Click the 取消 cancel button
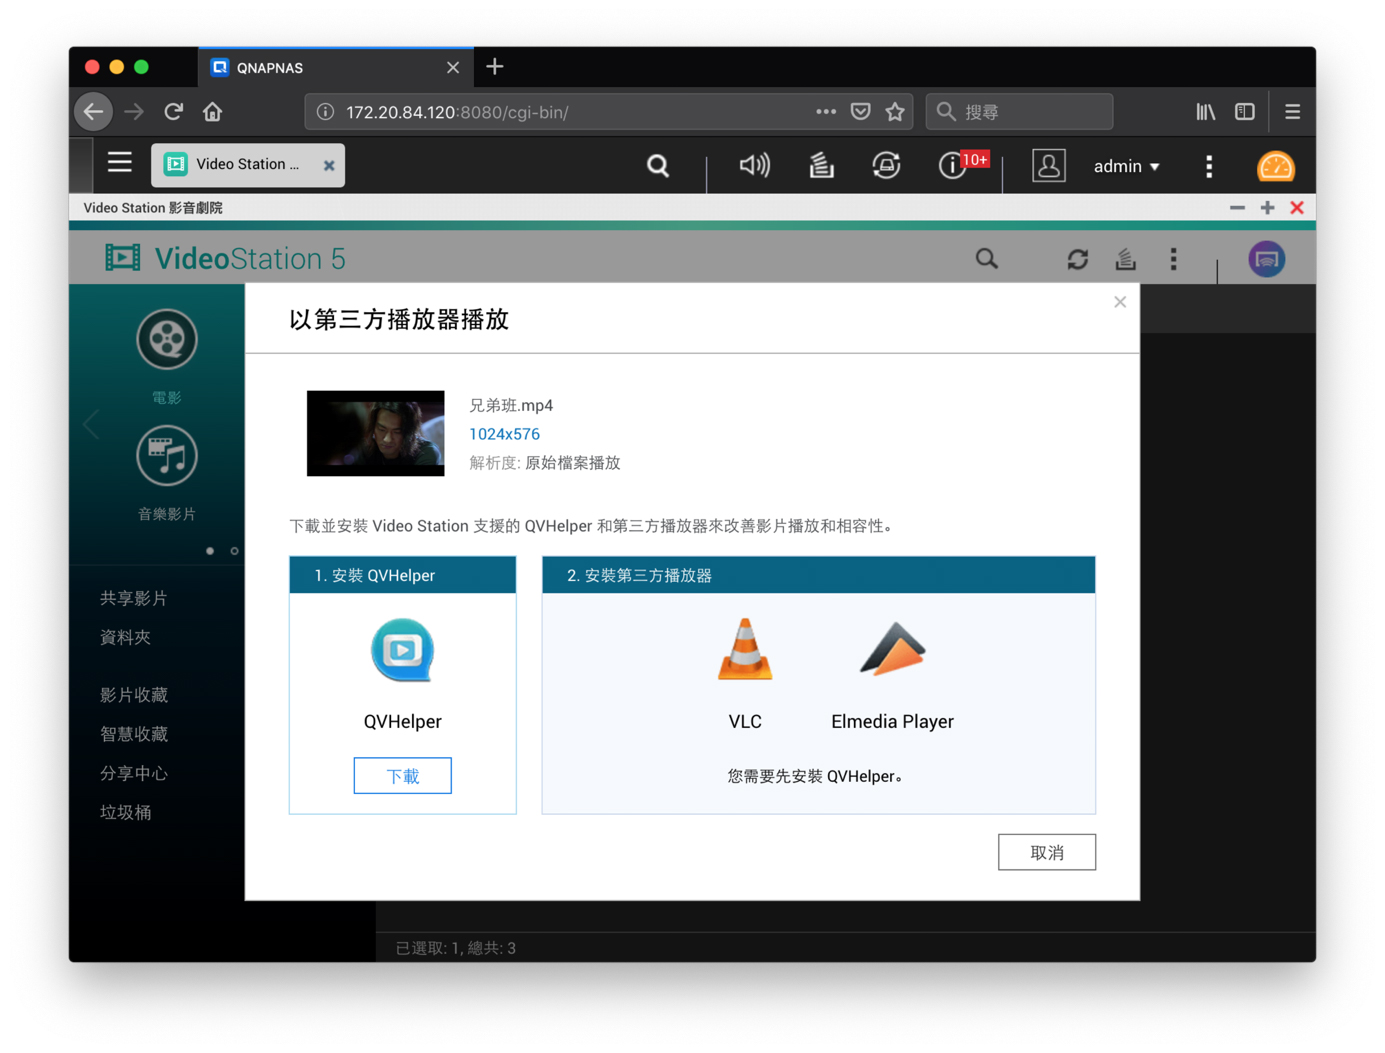 pyautogui.click(x=1047, y=852)
